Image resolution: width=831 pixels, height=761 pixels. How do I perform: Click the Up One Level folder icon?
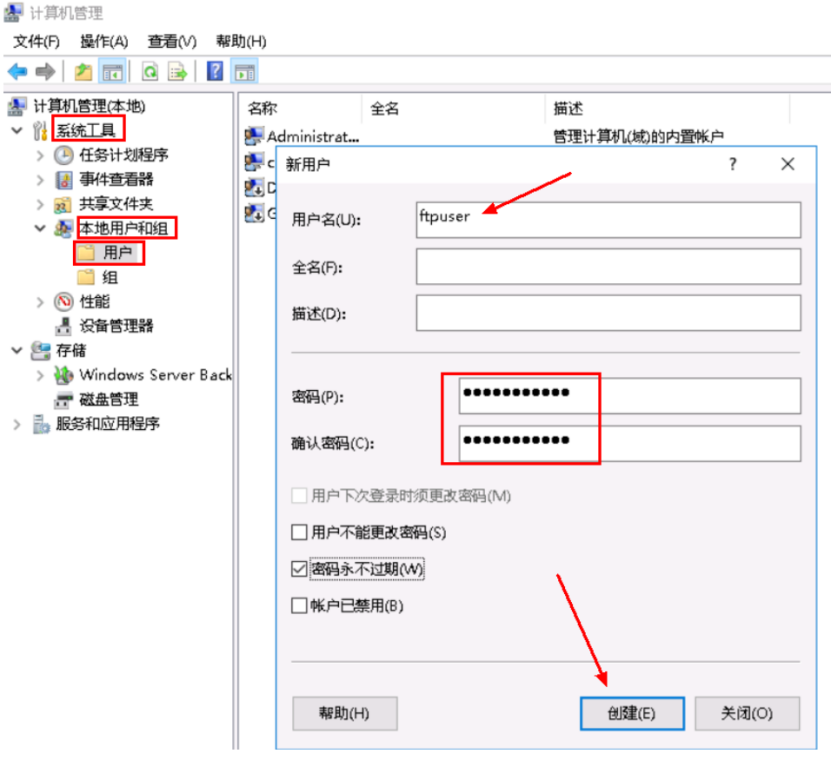(84, 71)
